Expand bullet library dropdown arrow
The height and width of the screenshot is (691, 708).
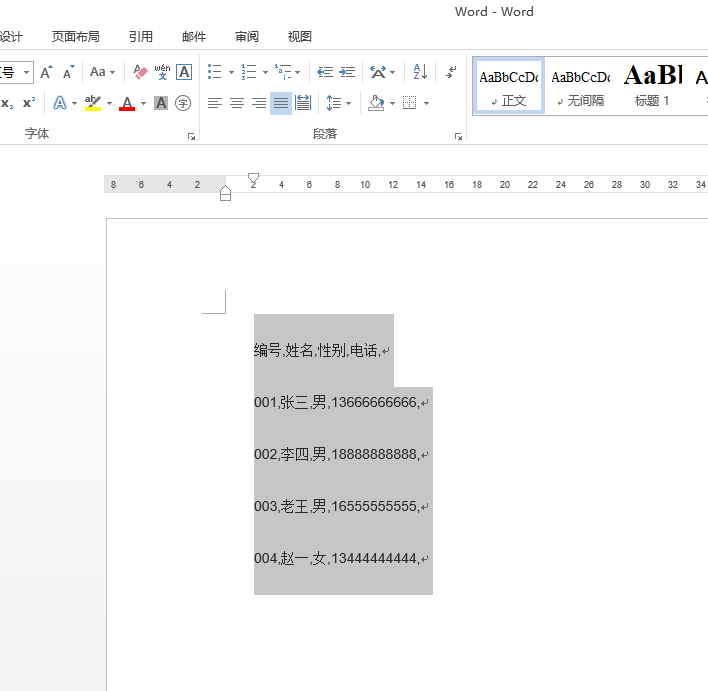point(231,72)
